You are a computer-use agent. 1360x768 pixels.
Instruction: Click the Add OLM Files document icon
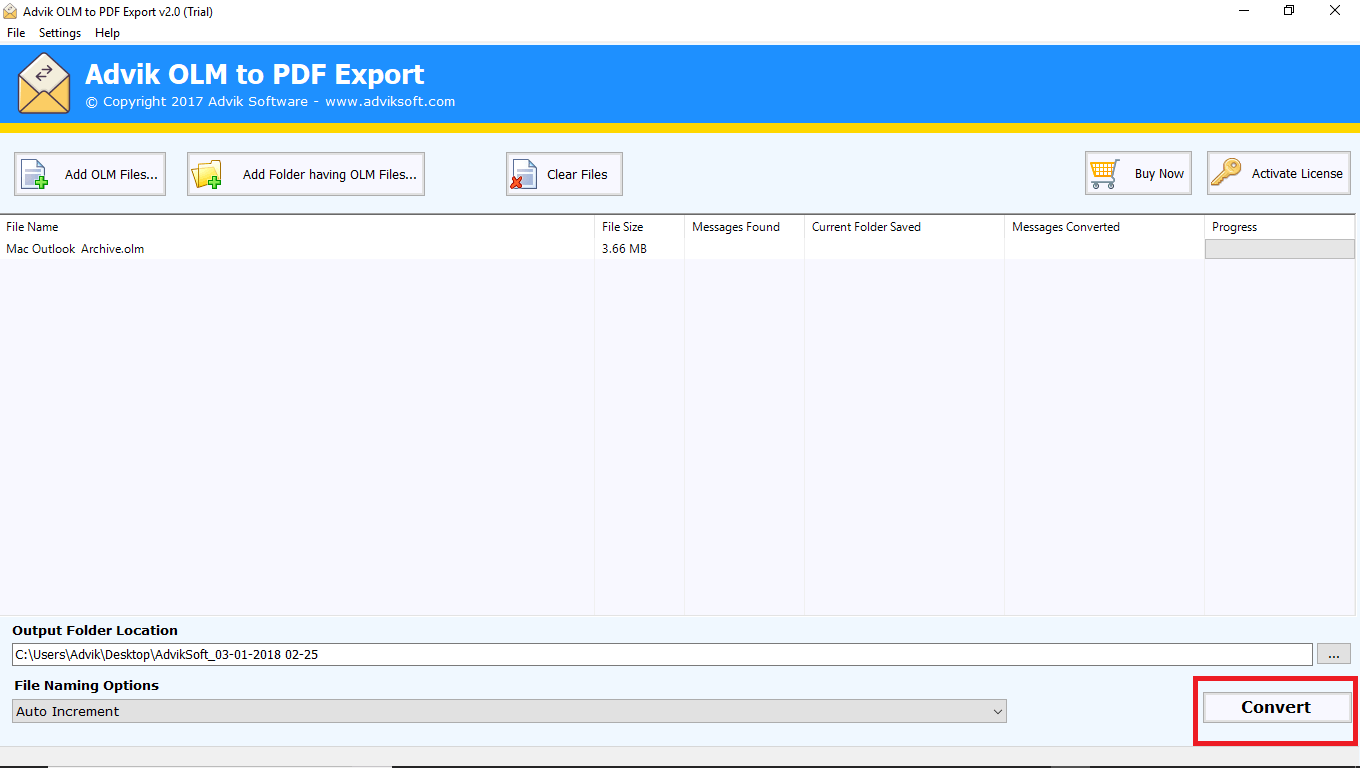[x=35, y=174]
